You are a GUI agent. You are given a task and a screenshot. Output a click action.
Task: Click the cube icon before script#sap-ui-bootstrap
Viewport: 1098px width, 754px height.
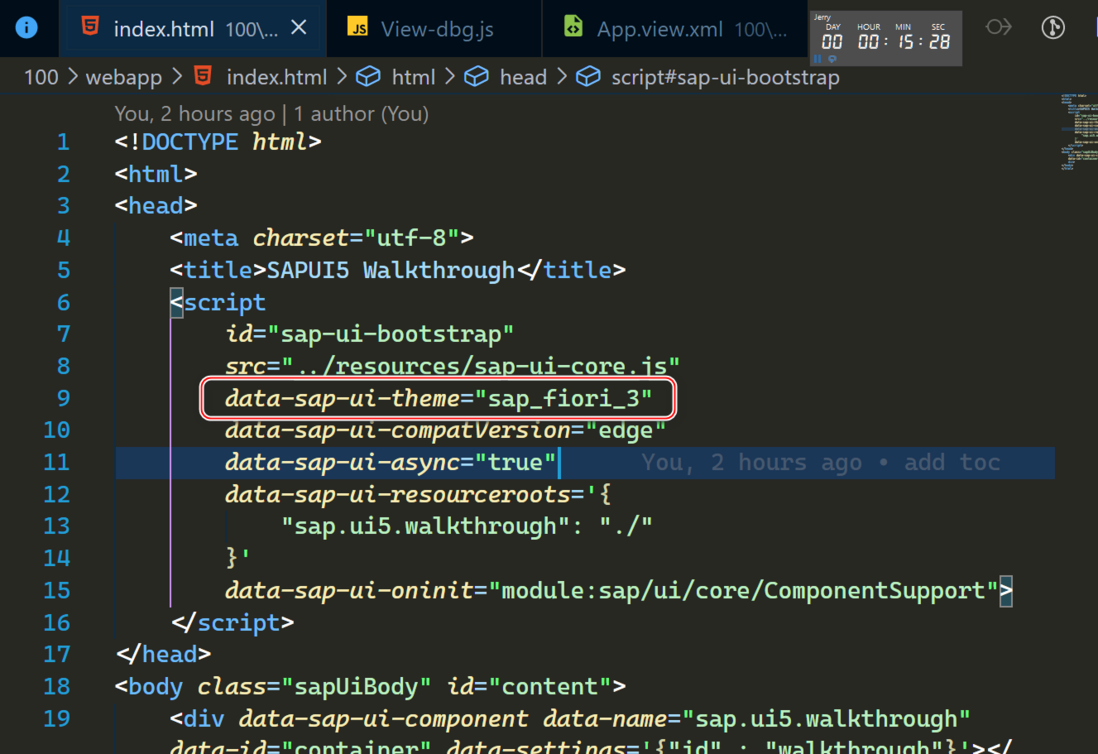(588, 76)
